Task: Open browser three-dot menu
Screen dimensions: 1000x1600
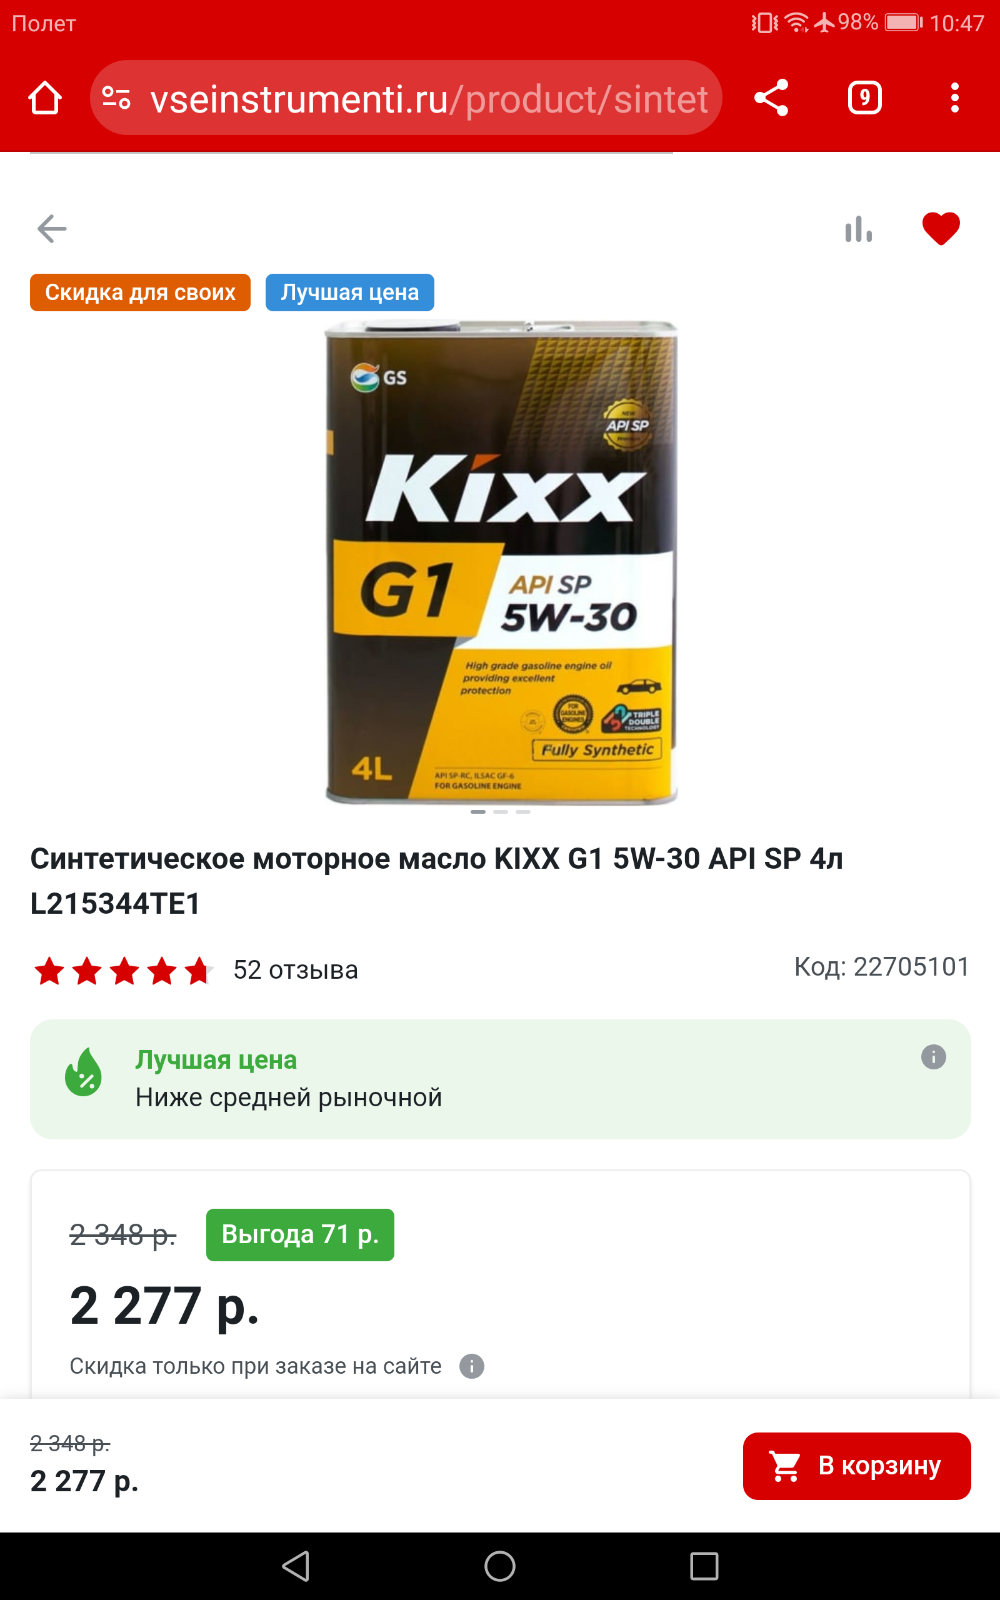Action: (955, 98)
